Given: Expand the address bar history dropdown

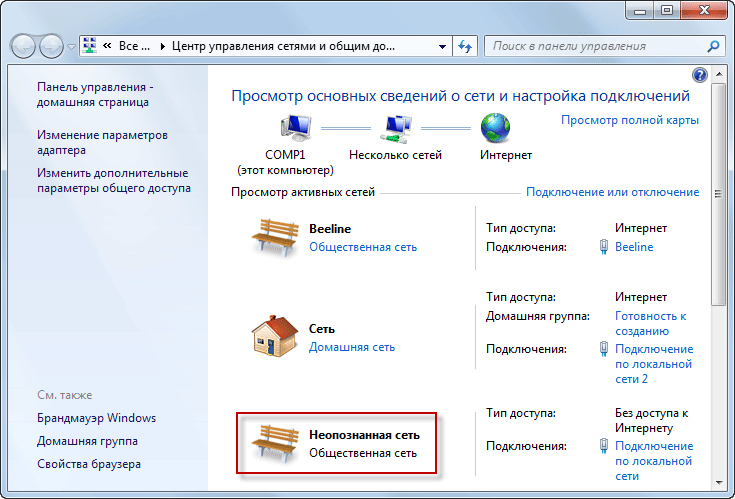Looking at the screenshot, I should pyautogui.click(x=442, y=46).
